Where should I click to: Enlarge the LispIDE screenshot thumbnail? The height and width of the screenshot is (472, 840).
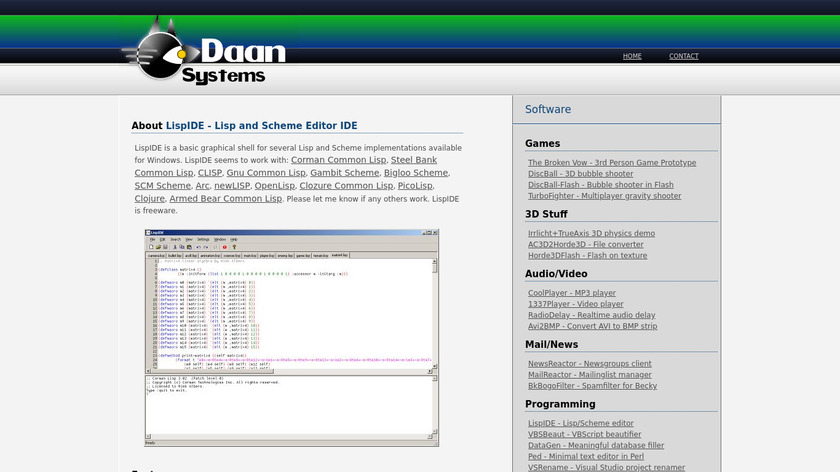[291, 338]
